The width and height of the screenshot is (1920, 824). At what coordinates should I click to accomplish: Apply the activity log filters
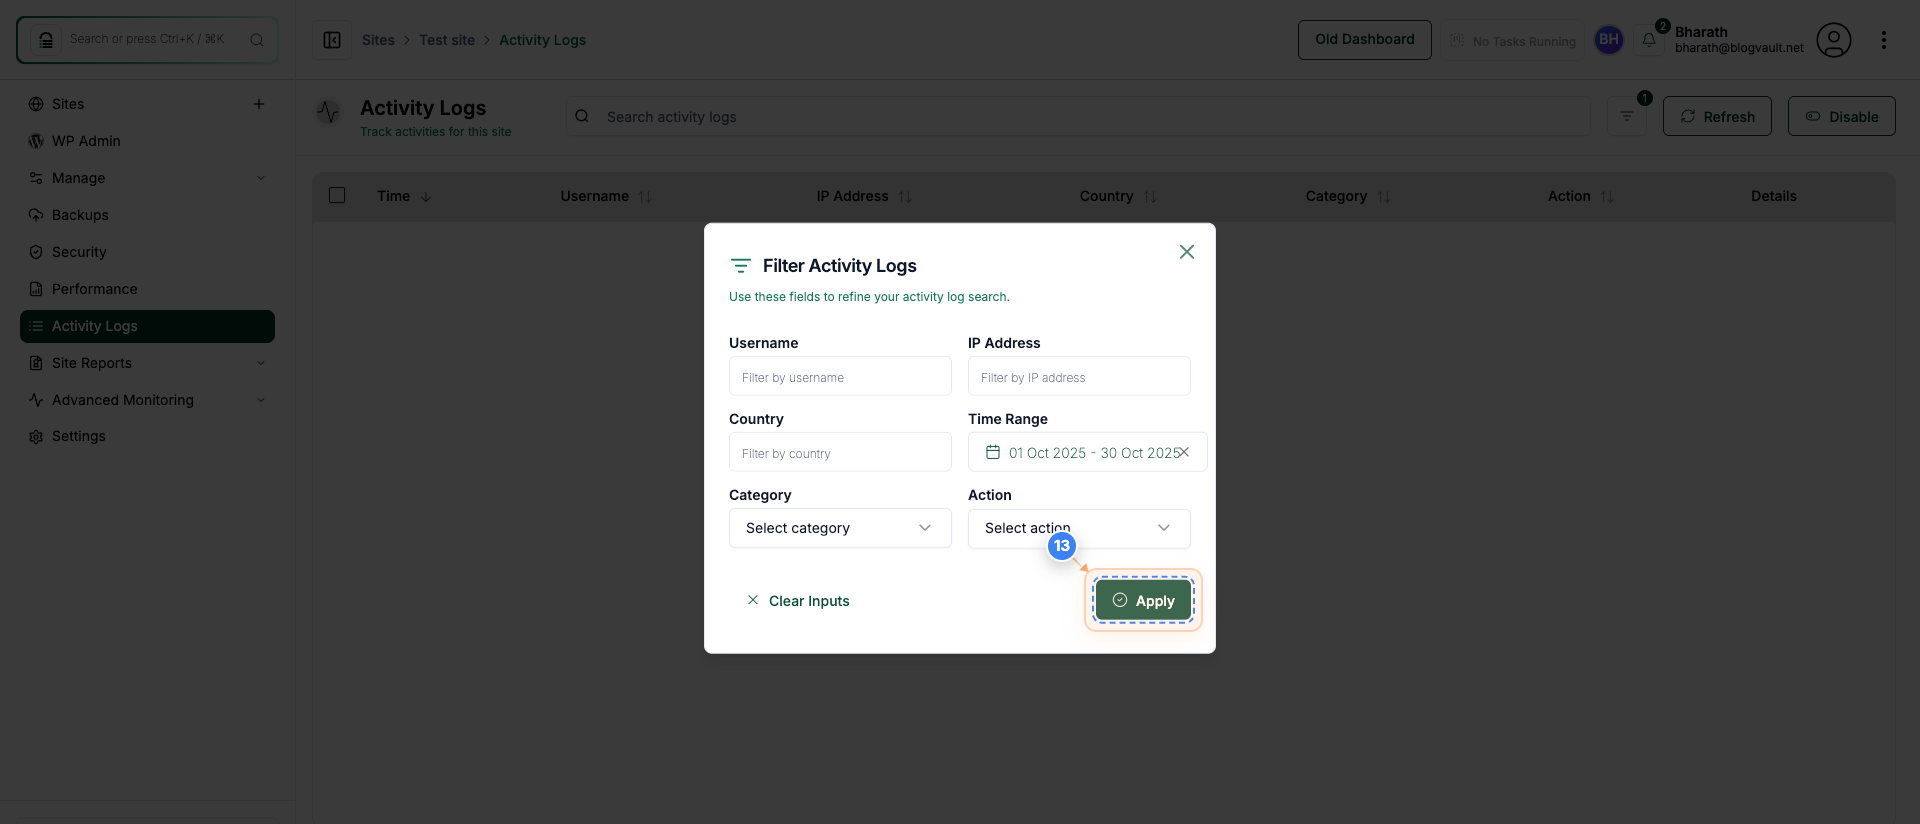1143,600
